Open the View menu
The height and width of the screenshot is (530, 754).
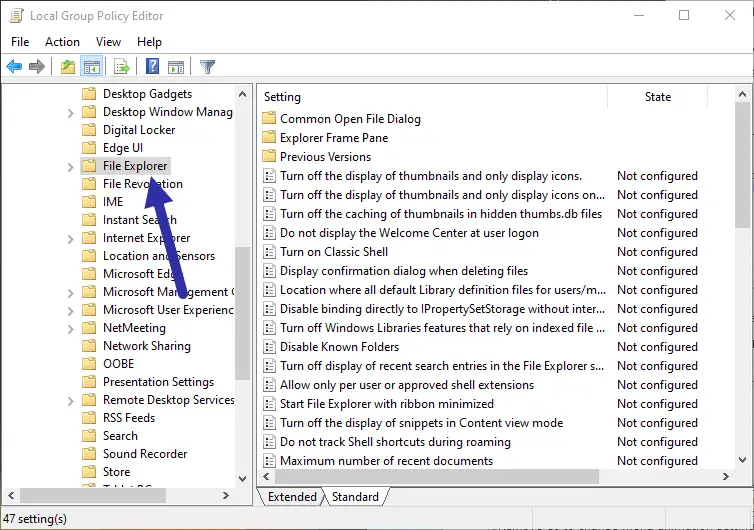coord(108,42)
